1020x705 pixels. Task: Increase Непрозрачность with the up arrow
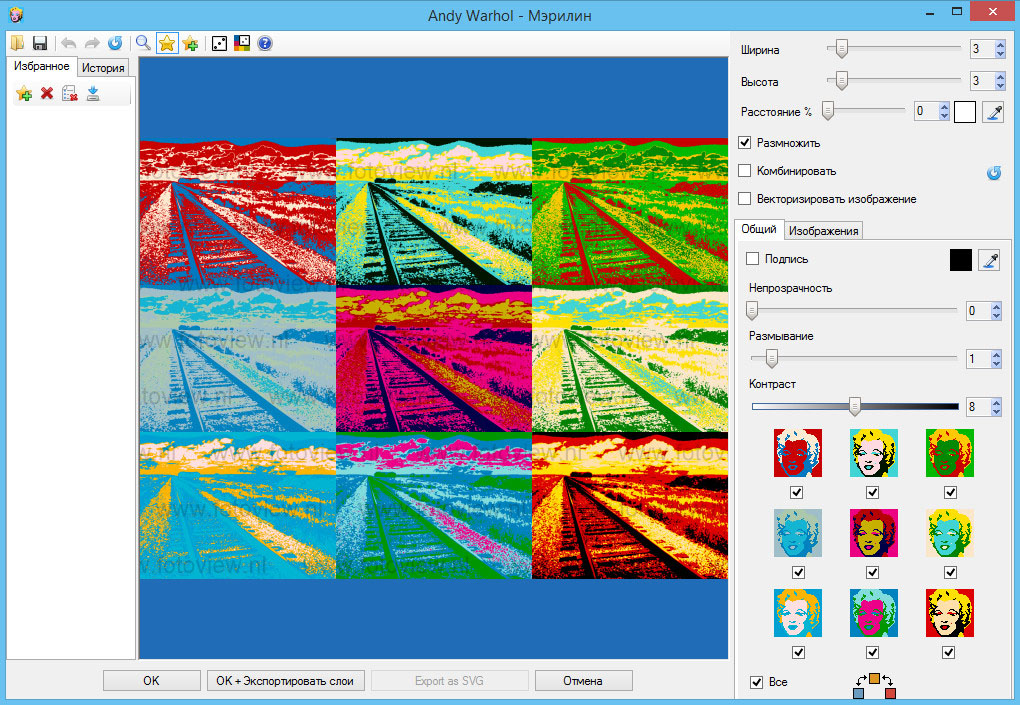(997, 306)
